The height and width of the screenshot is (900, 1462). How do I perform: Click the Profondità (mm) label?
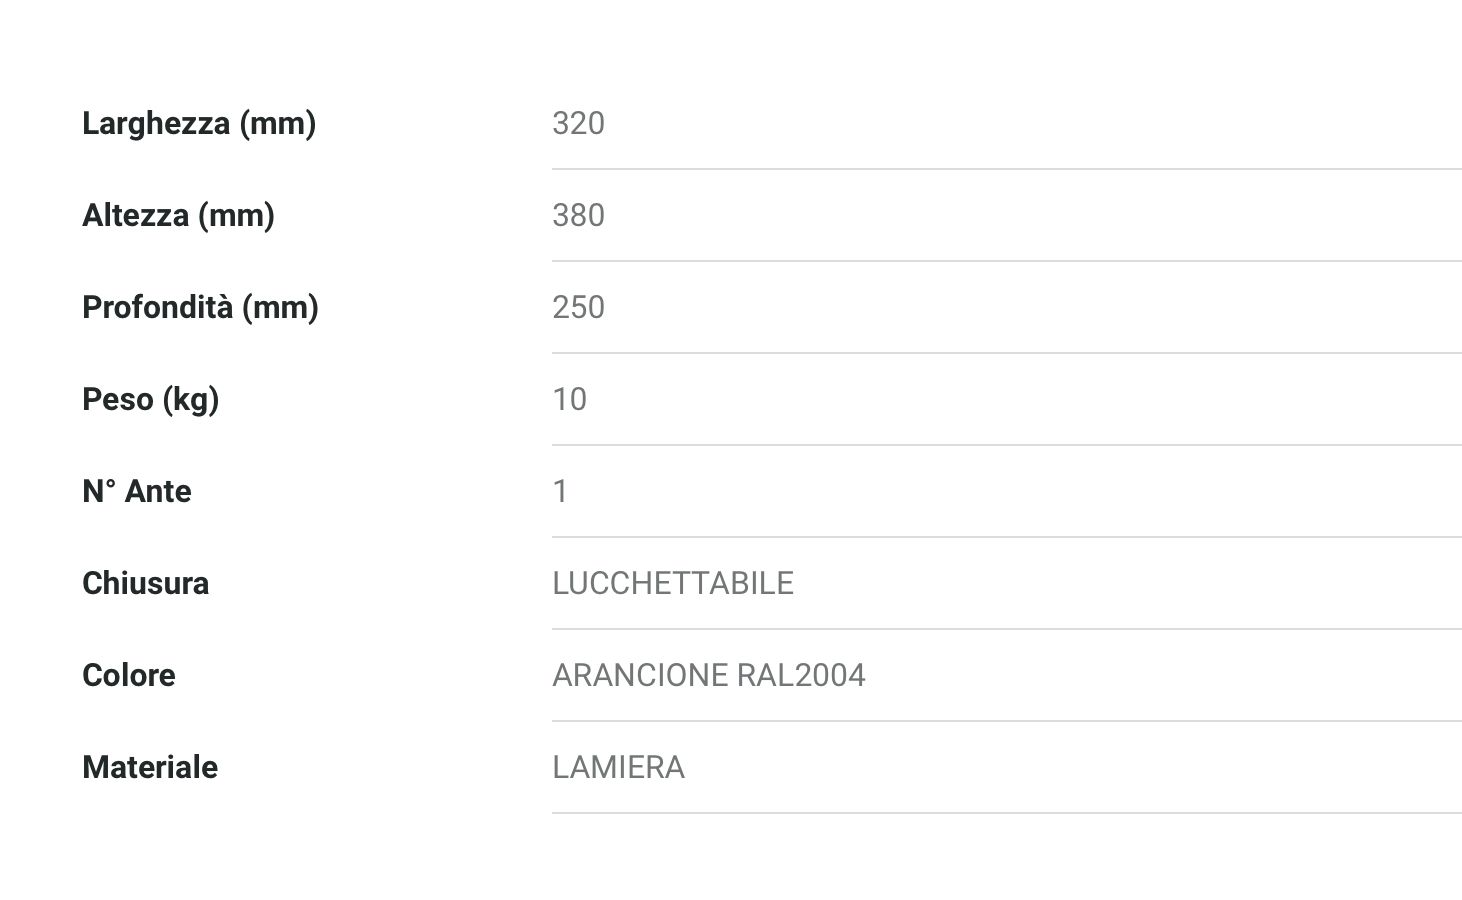(200, 307)
